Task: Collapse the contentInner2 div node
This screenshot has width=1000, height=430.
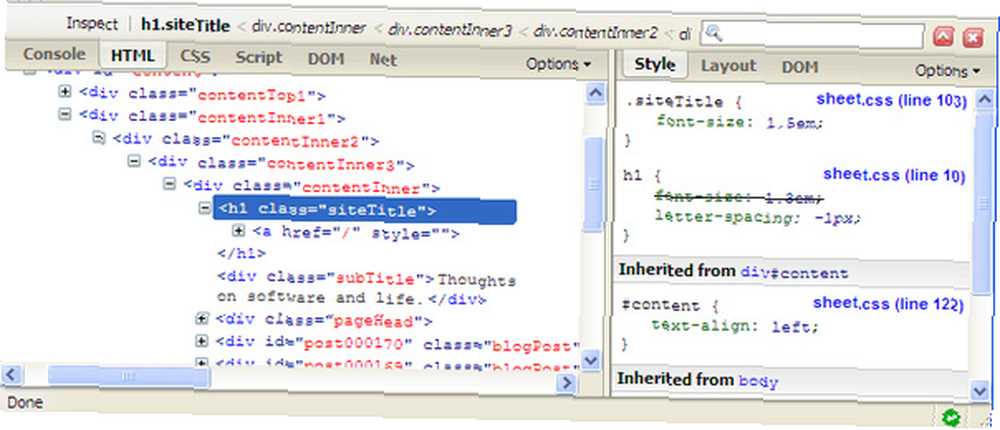Action: (99, 137)
